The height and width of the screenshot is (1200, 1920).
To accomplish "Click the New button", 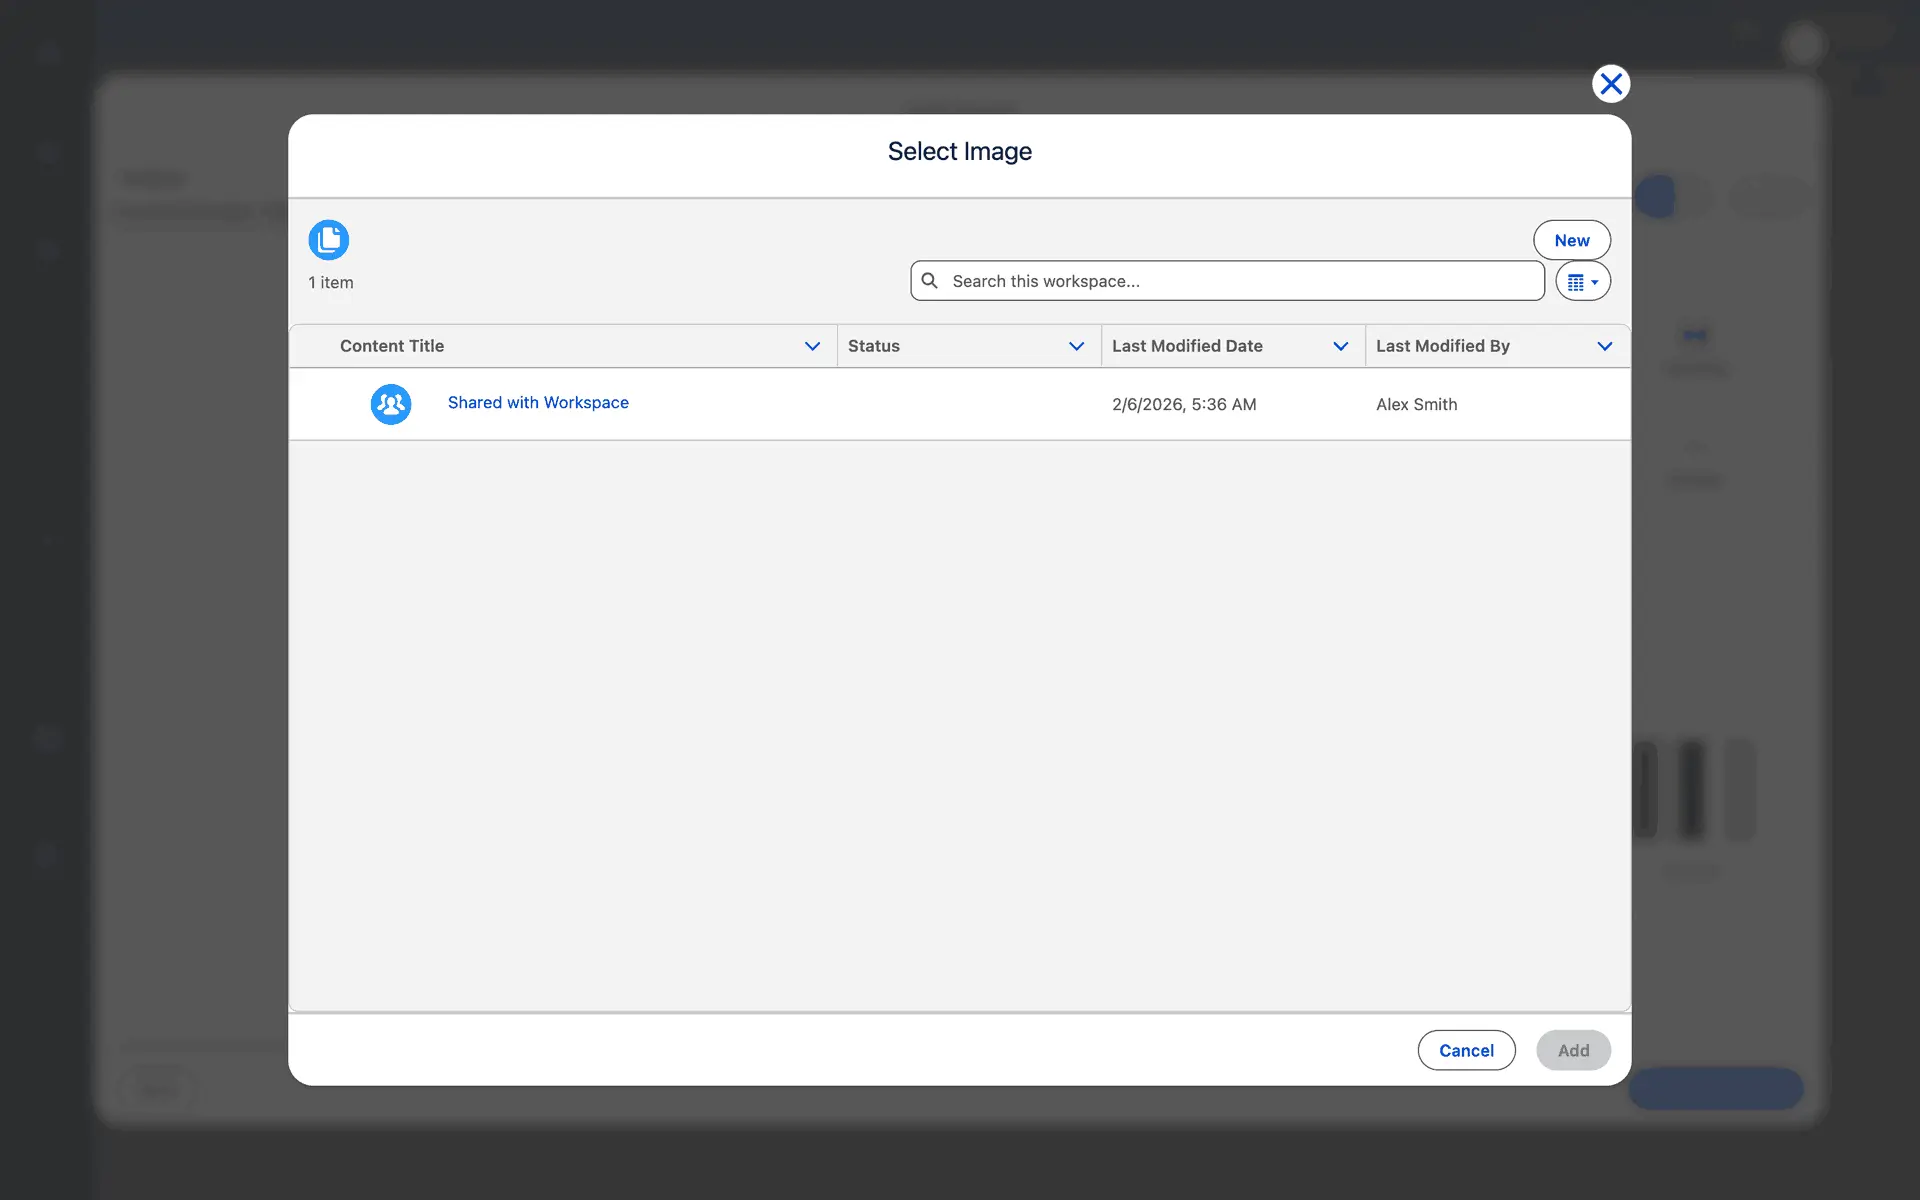I will [x=1571, y=240].
